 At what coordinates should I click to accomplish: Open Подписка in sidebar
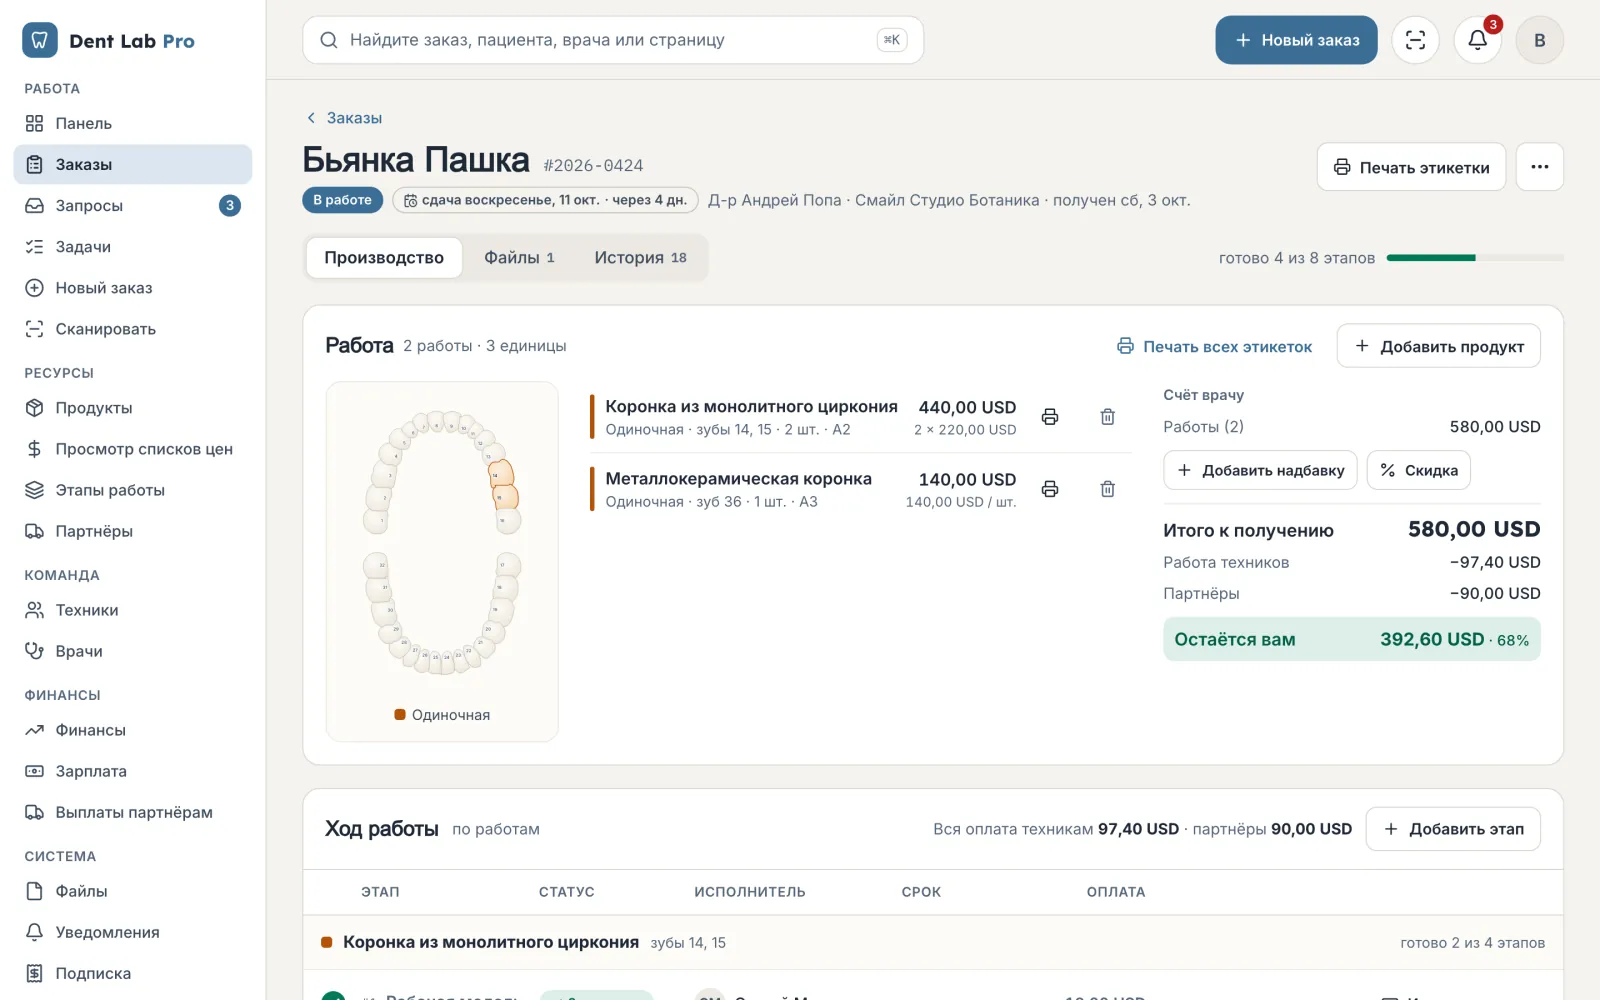tap(133, 973)
